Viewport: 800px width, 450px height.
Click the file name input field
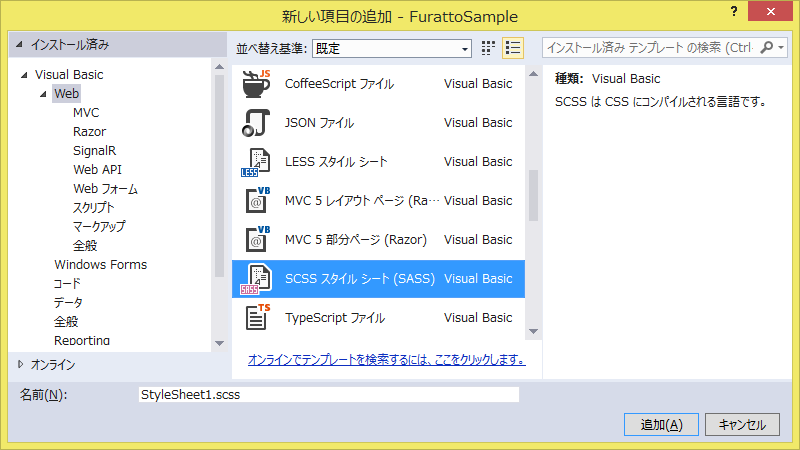click(x=328, y=395)
